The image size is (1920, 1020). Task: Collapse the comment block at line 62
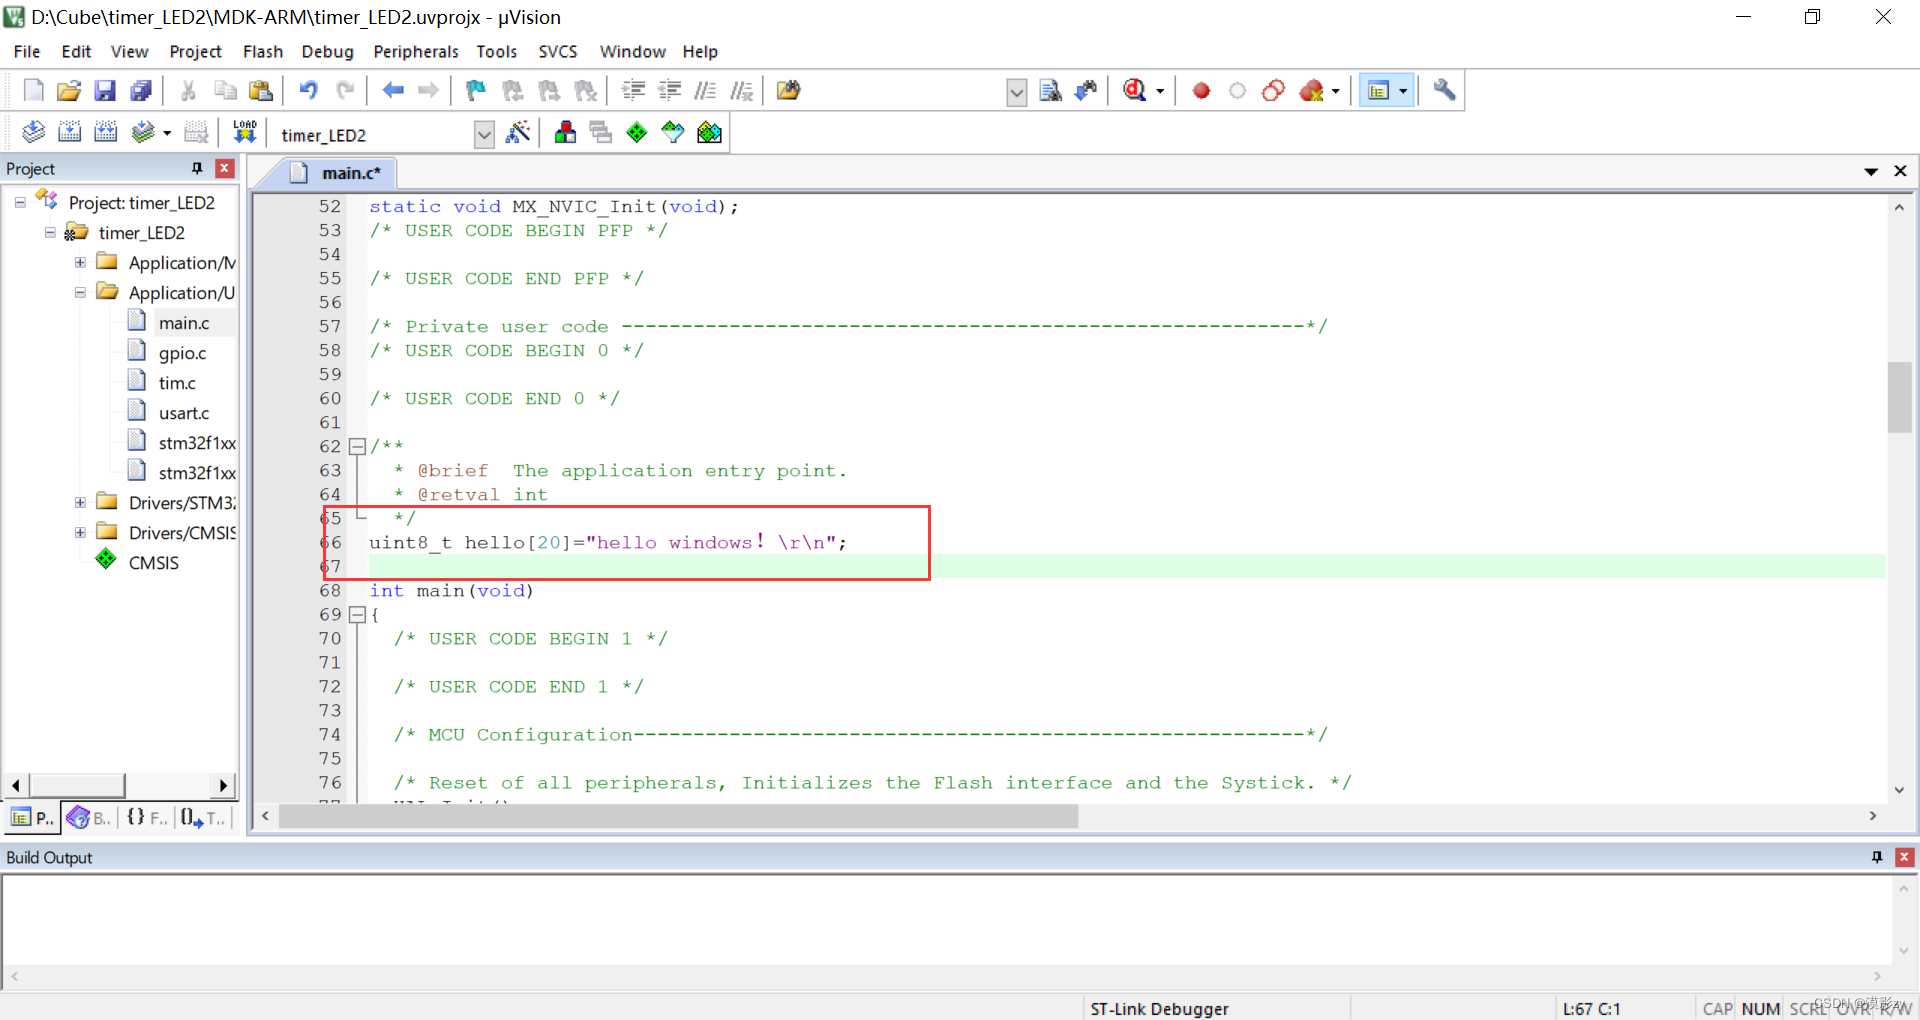357,446
